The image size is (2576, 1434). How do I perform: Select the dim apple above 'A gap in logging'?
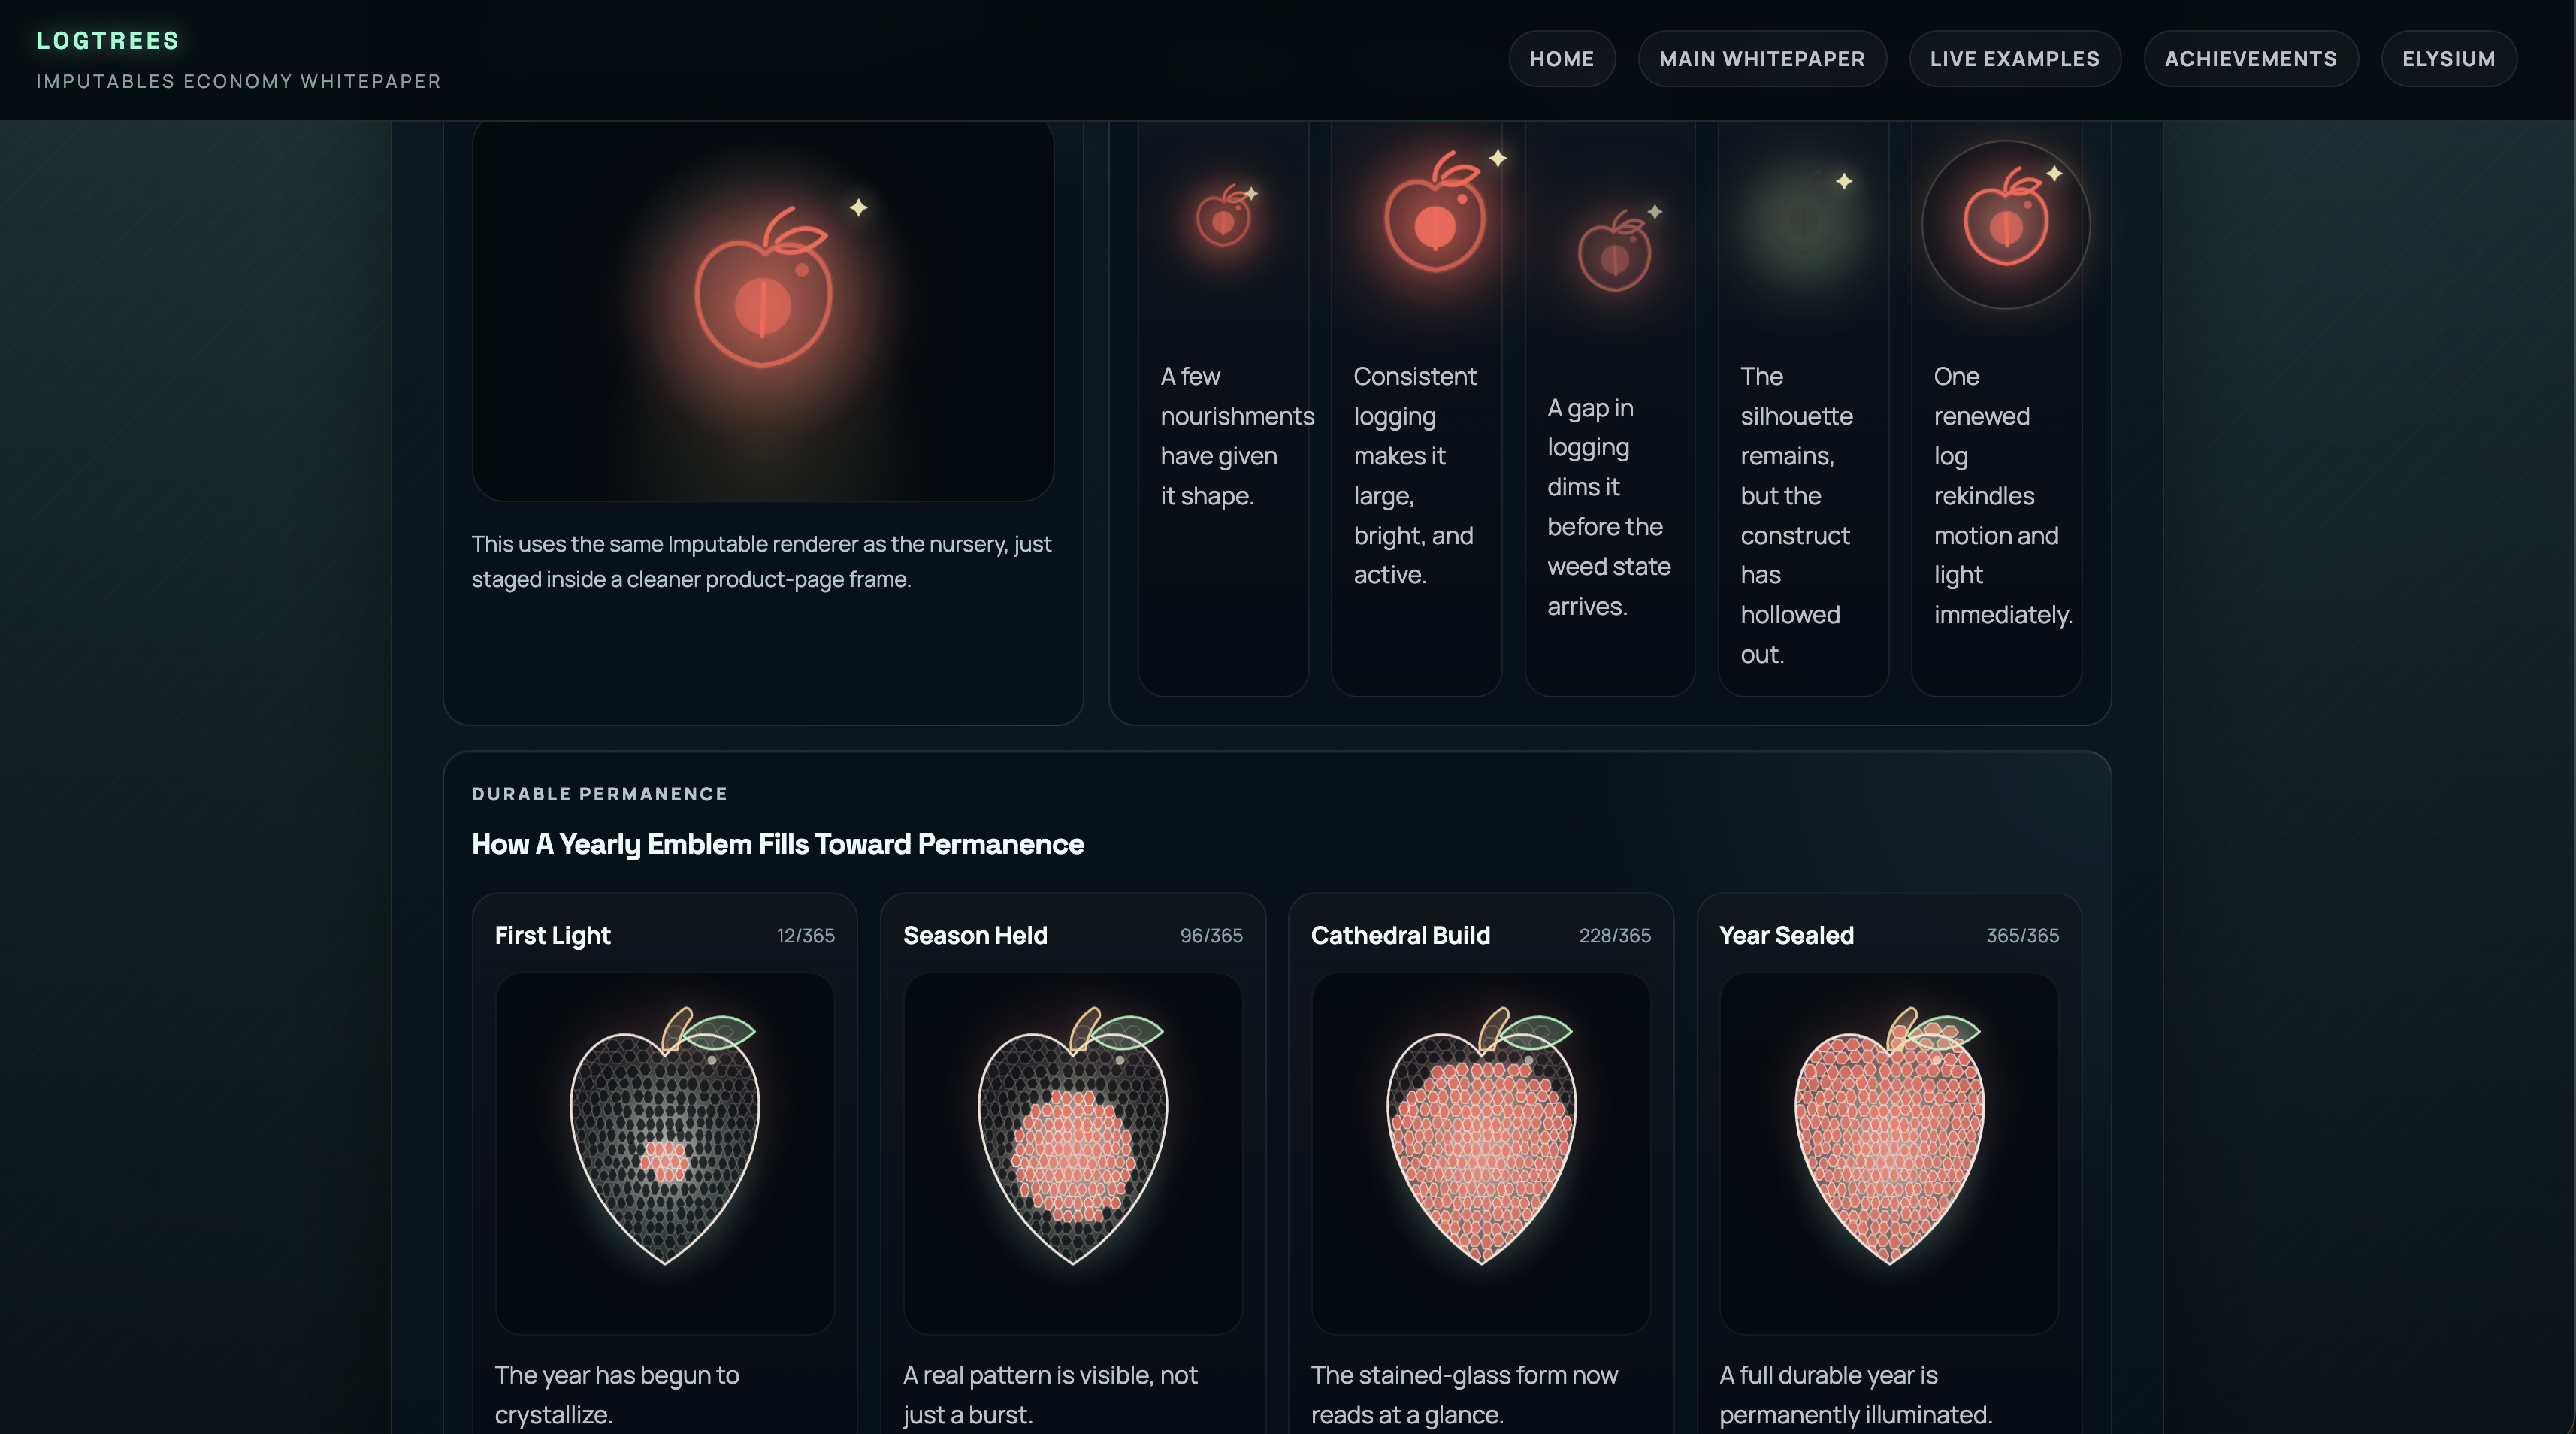tap(1614, 252)
